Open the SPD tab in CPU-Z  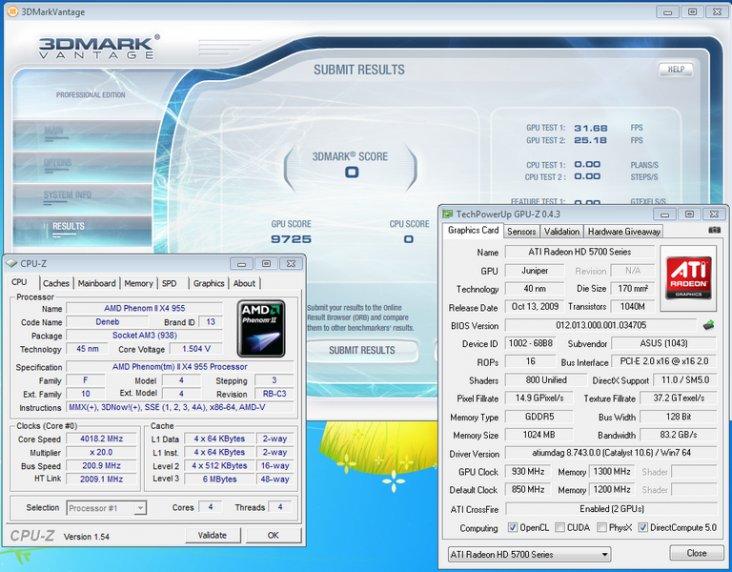(169, 283)
